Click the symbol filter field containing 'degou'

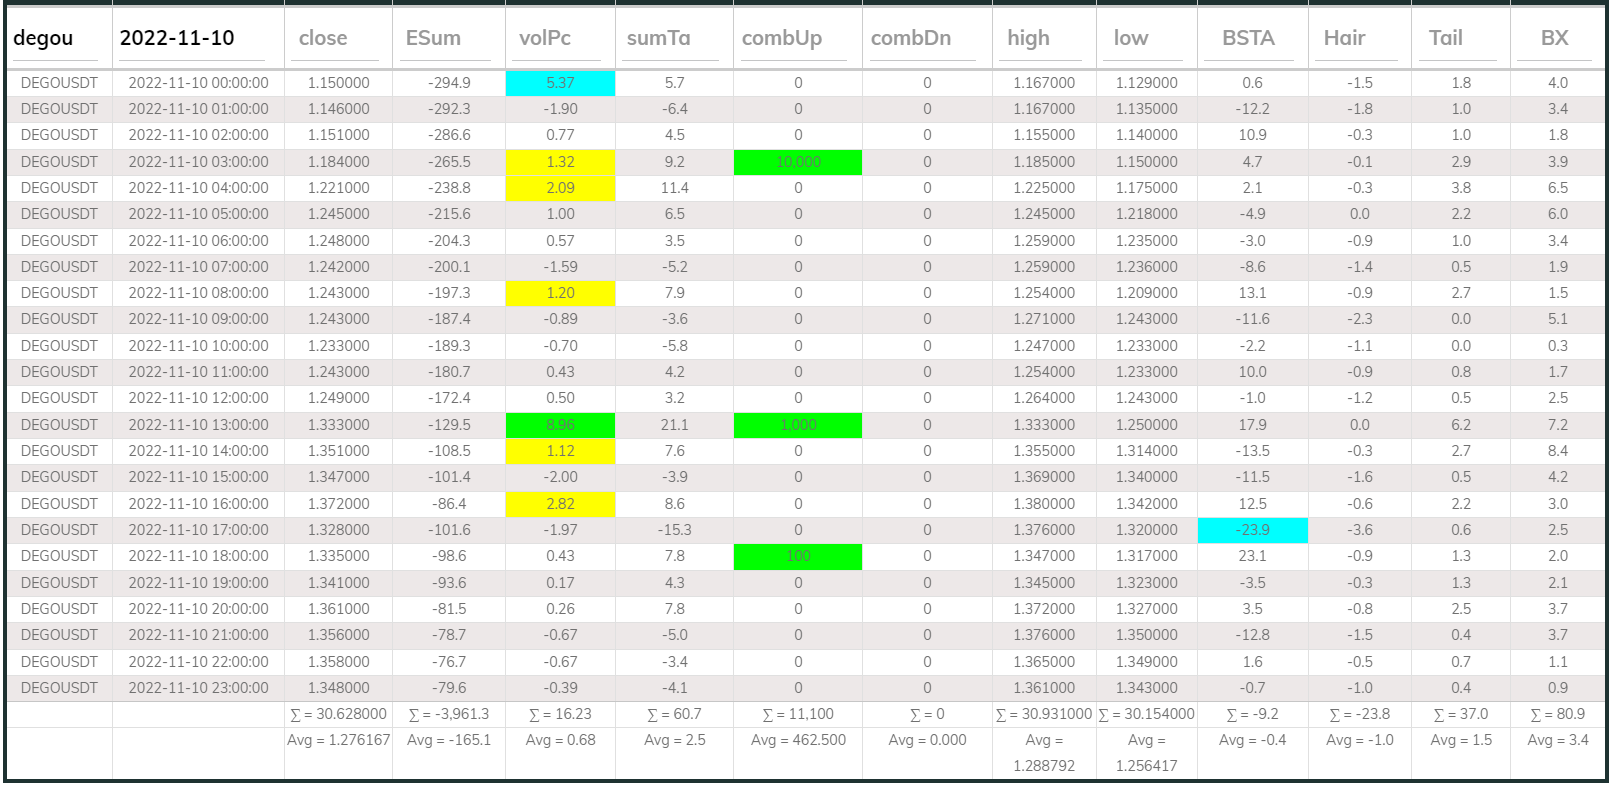pyautogui.click(x=57, y=38)
